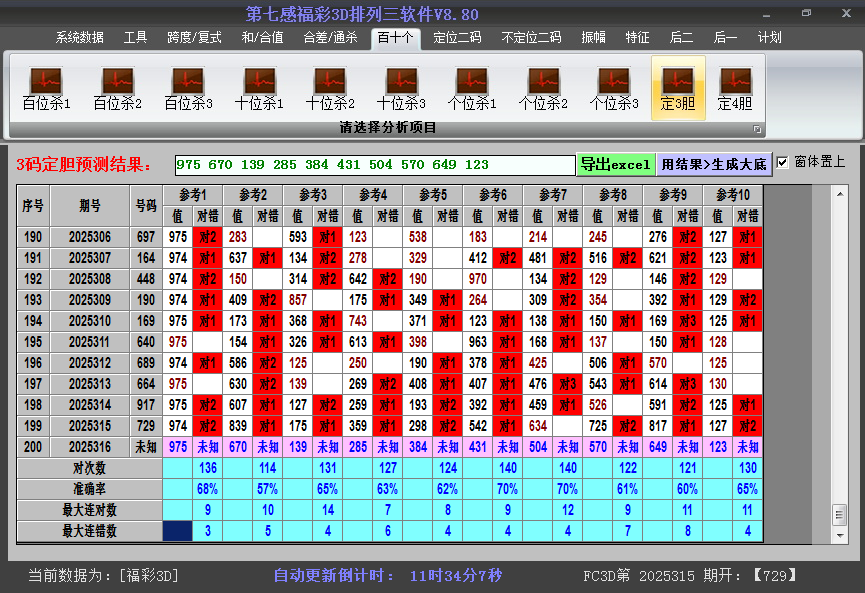
Task: Toggle the 窗体置上 checkbox
Action: [x=783, y=162]
